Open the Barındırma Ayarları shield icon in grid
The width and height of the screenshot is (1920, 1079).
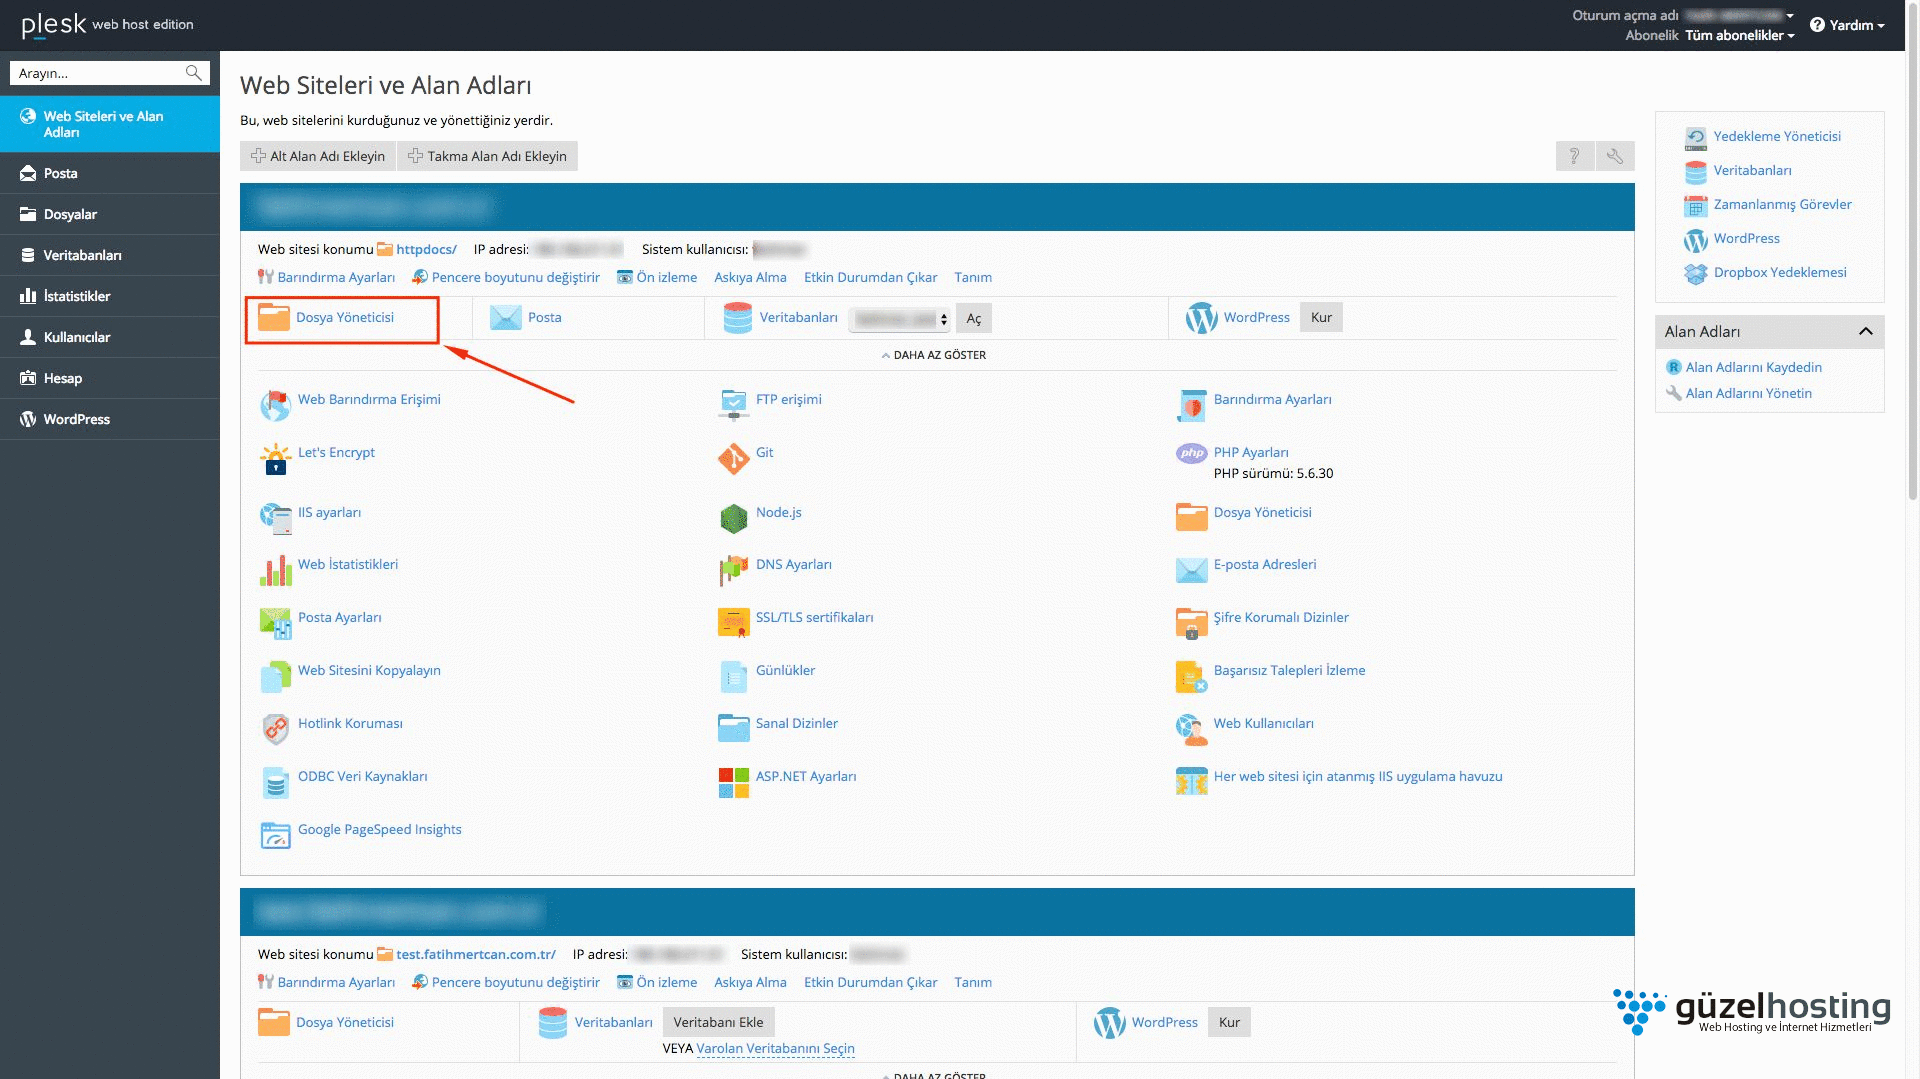click(x=1191, y=405)
